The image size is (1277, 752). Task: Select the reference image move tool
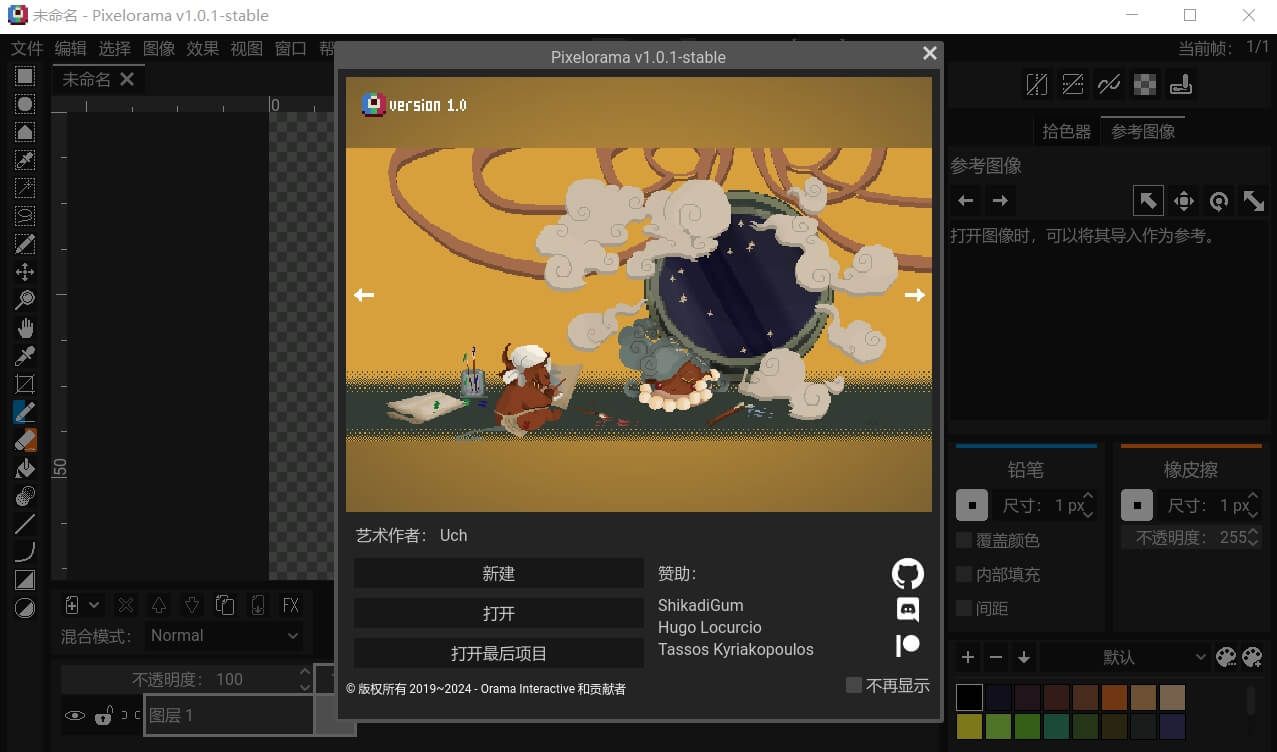coord(1184,201)
